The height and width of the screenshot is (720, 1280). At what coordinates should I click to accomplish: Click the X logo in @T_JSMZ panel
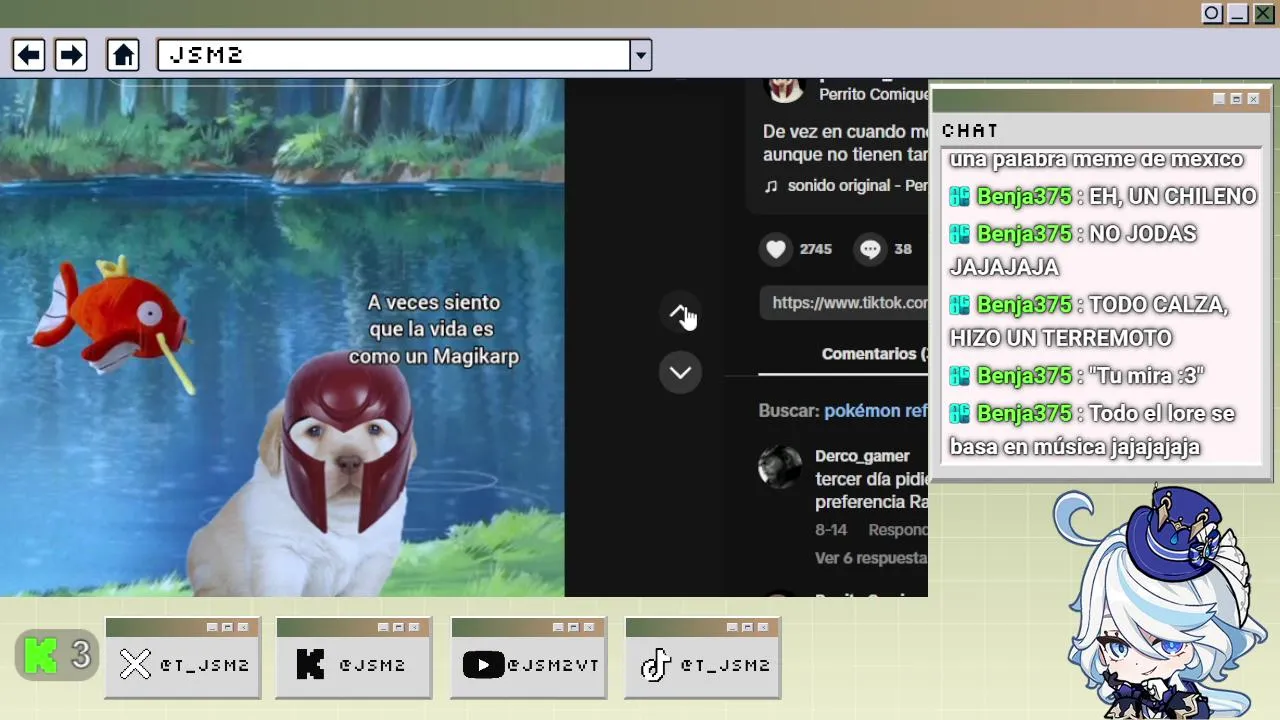click(x=135, y=664)
